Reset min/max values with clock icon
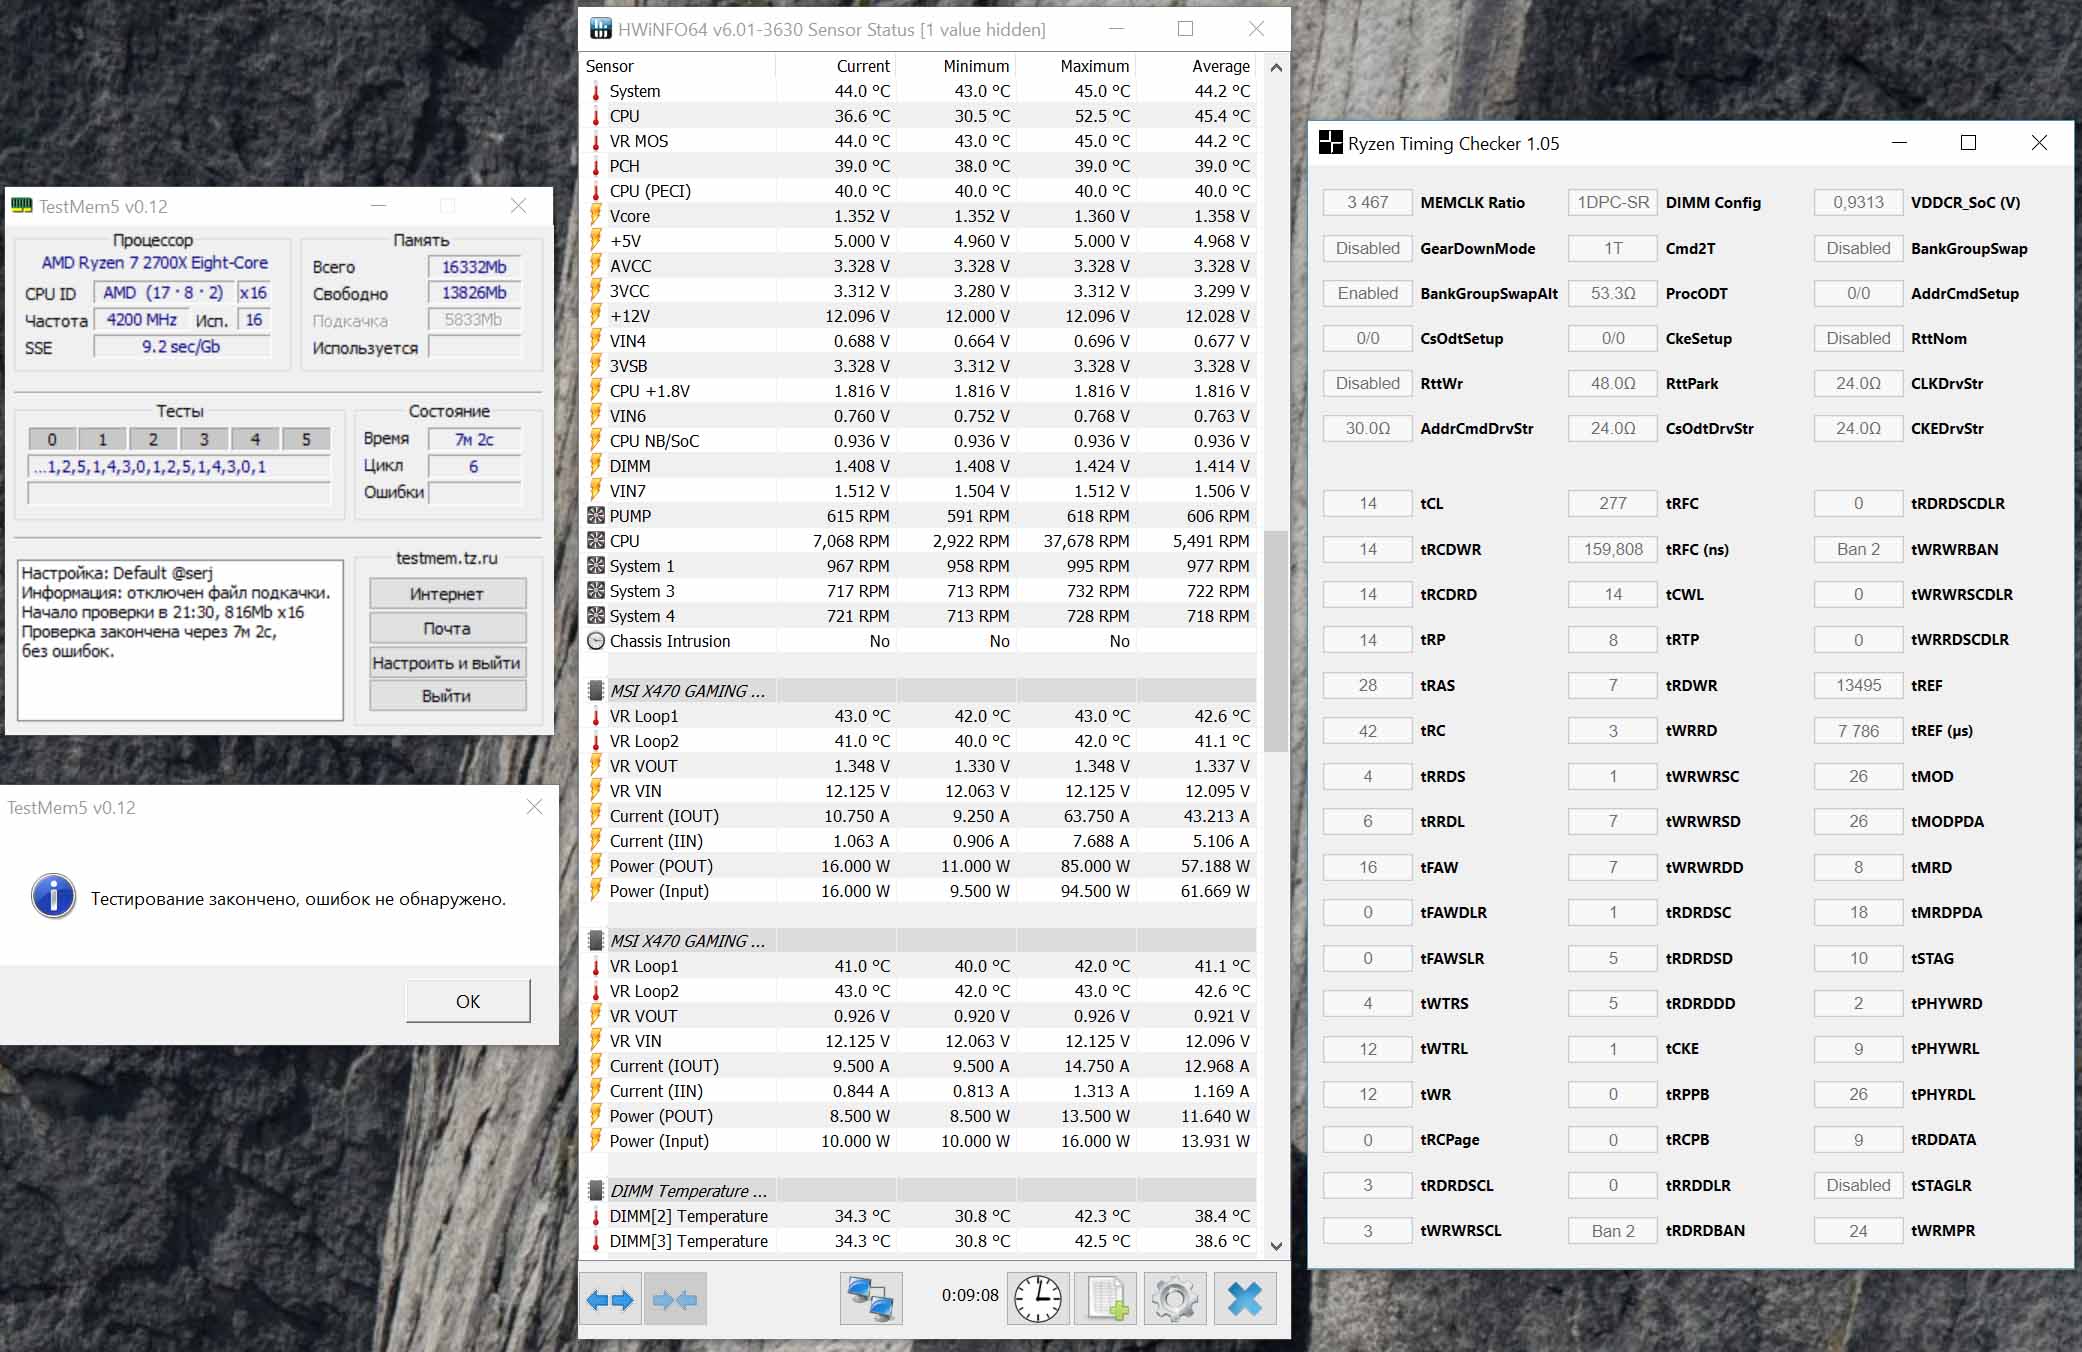This screenshot has height=1352, width=2082. click(1038, 1299)
